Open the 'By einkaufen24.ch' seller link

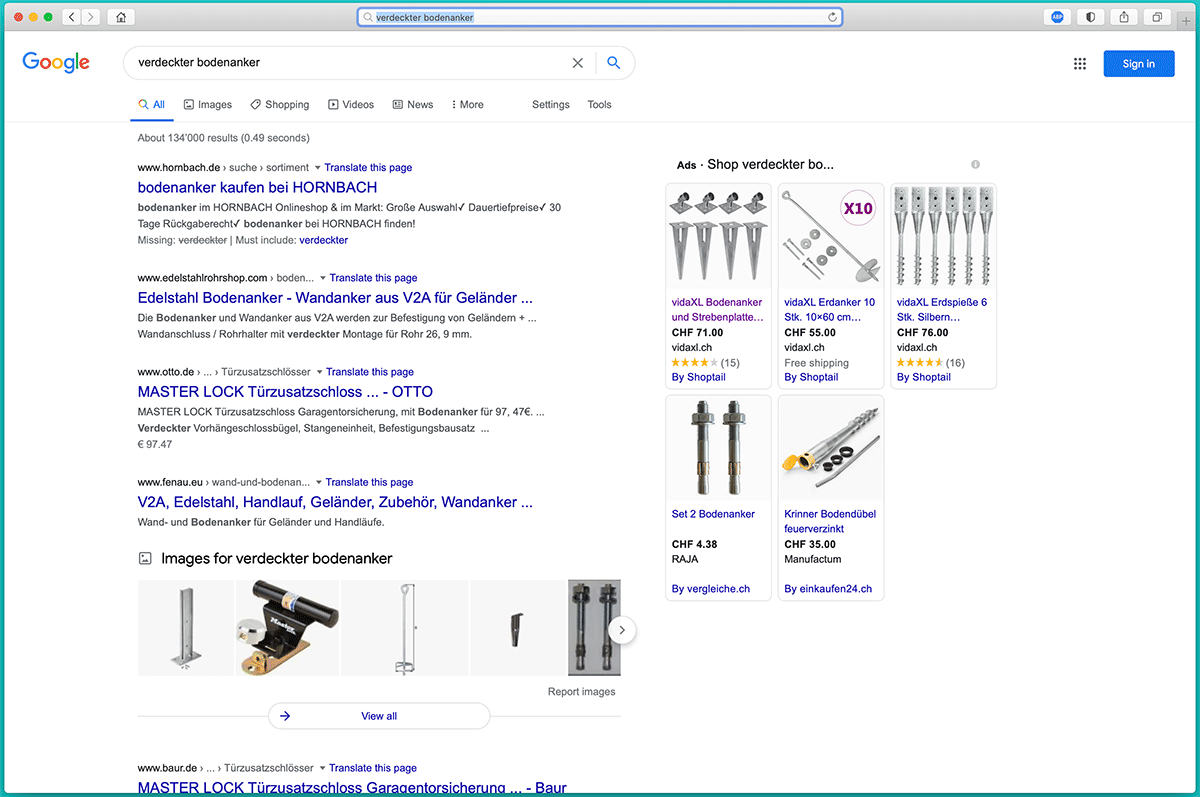[x=828, y=589]
